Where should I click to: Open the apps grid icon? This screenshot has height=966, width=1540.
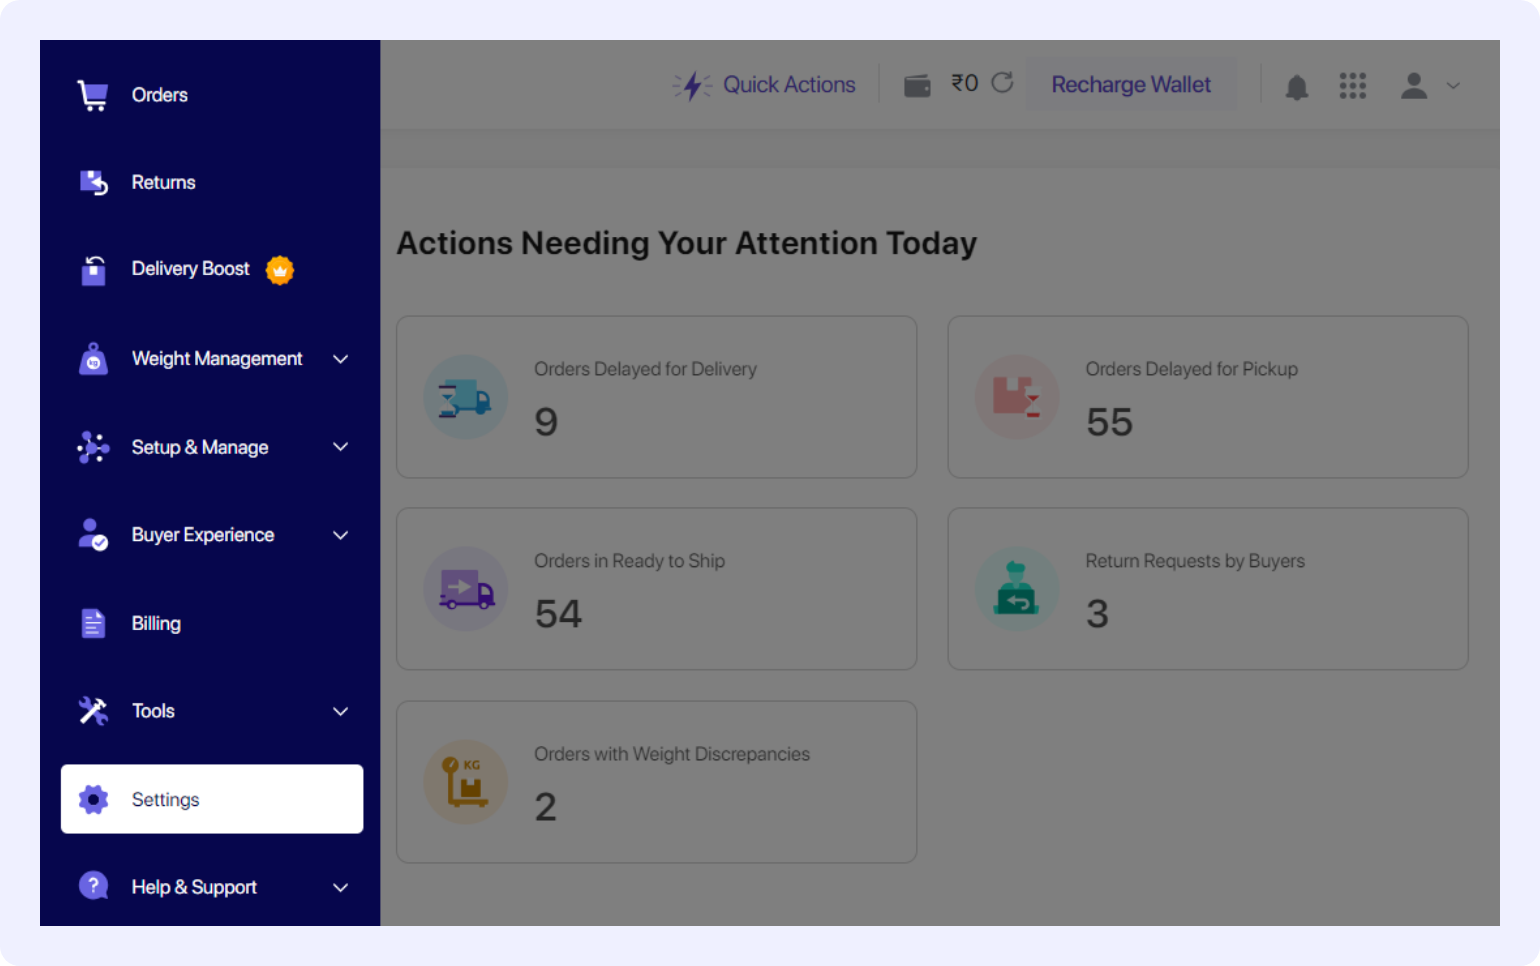coord(1352,86)
